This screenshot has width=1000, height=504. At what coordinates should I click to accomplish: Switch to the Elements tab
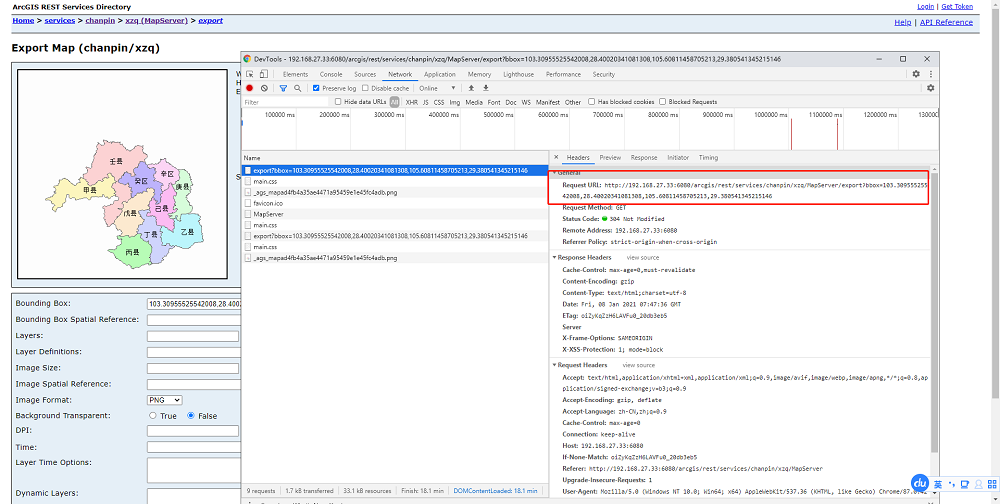tap(295, 75)
